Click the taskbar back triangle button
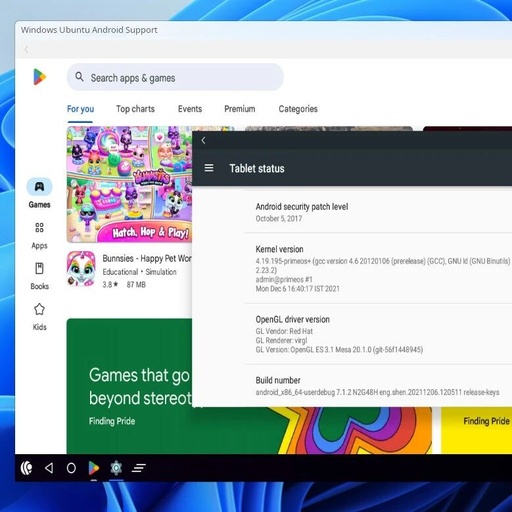 click(49, 468)
